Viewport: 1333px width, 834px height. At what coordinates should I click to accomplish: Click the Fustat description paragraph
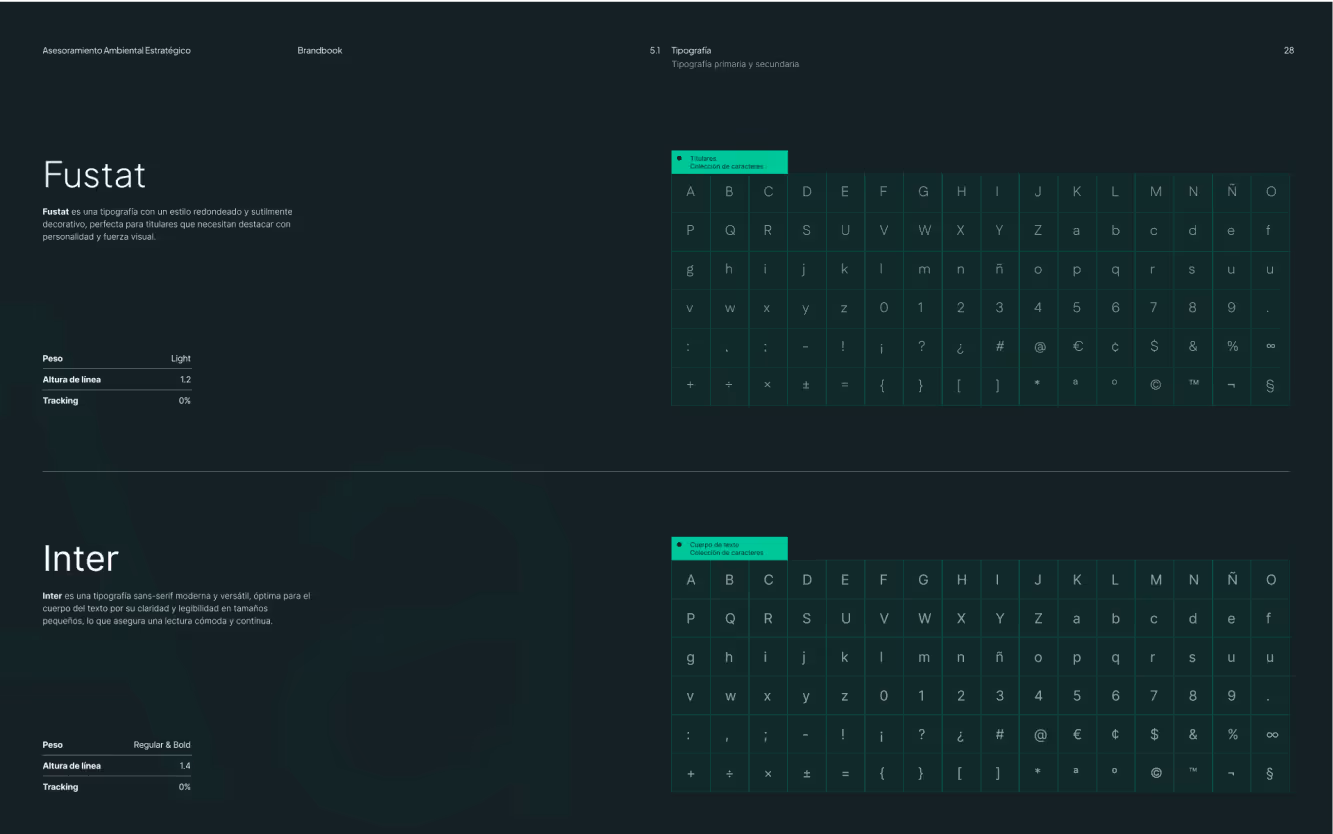point(167,224)
